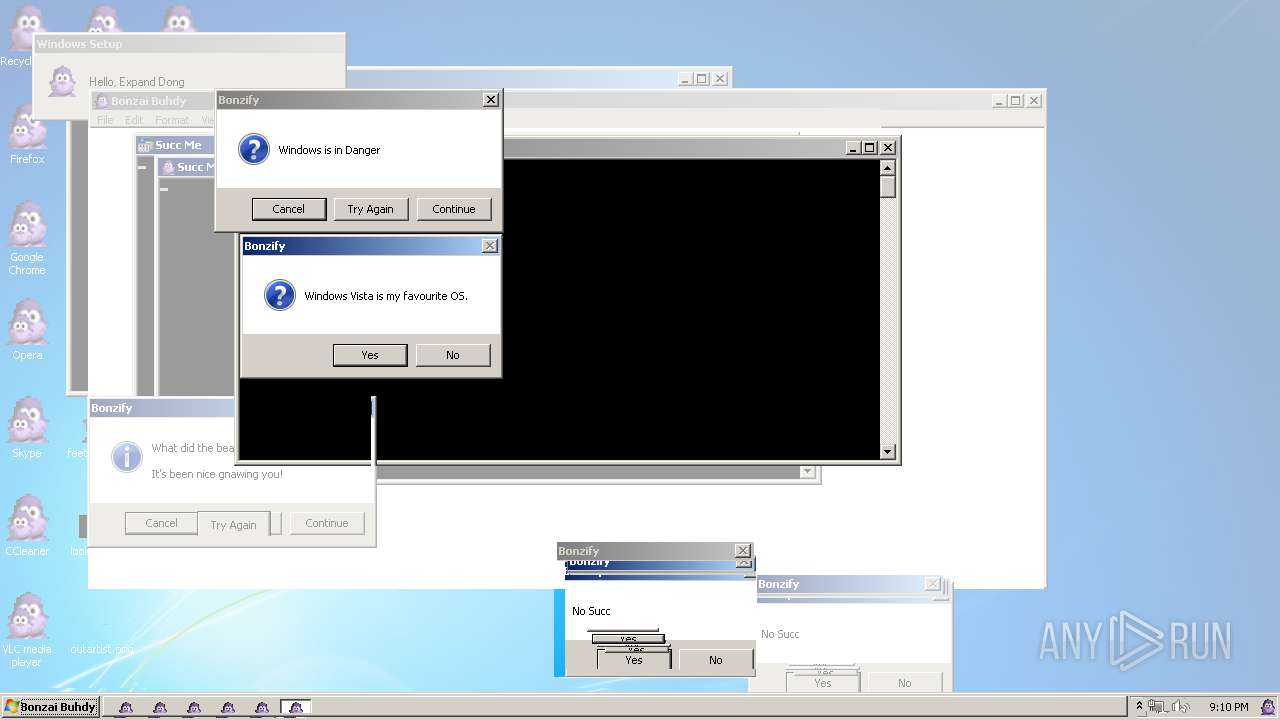
Task: Open the Skype desktop shortcut
Action: click(27, 429)
